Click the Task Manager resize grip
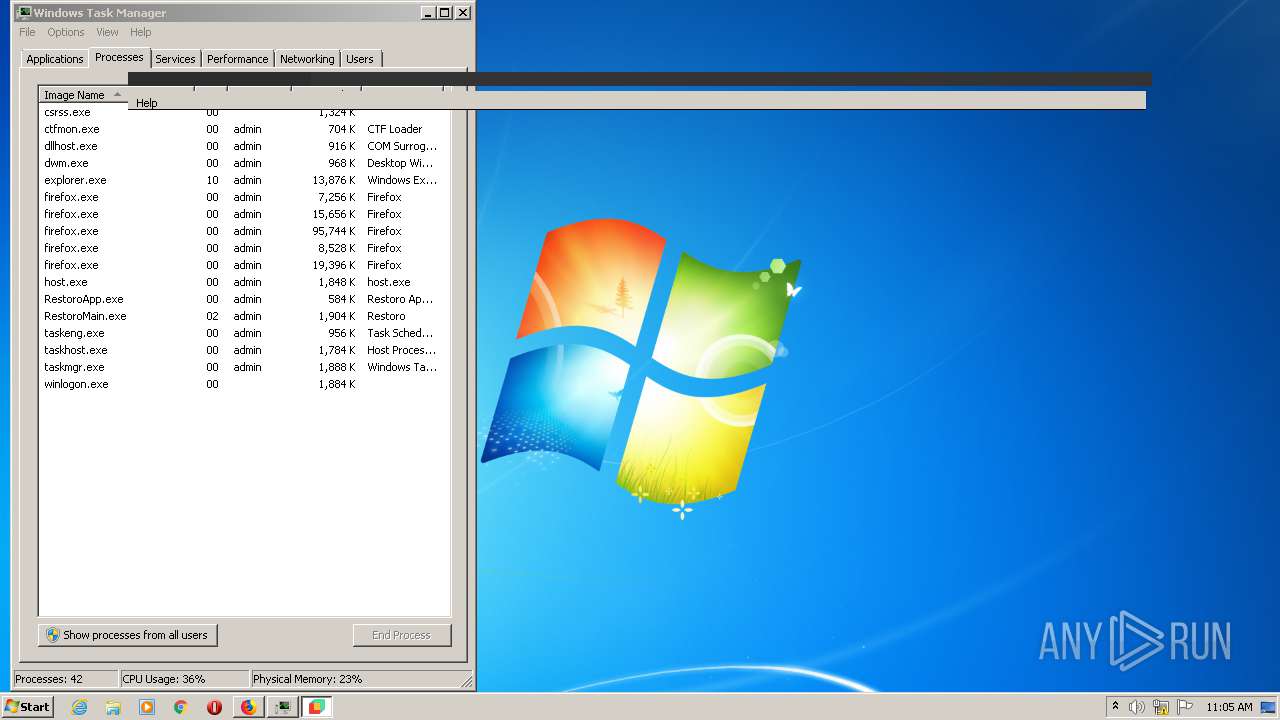The height and width of the screenshot is (720, 1280). click(466, 681)
